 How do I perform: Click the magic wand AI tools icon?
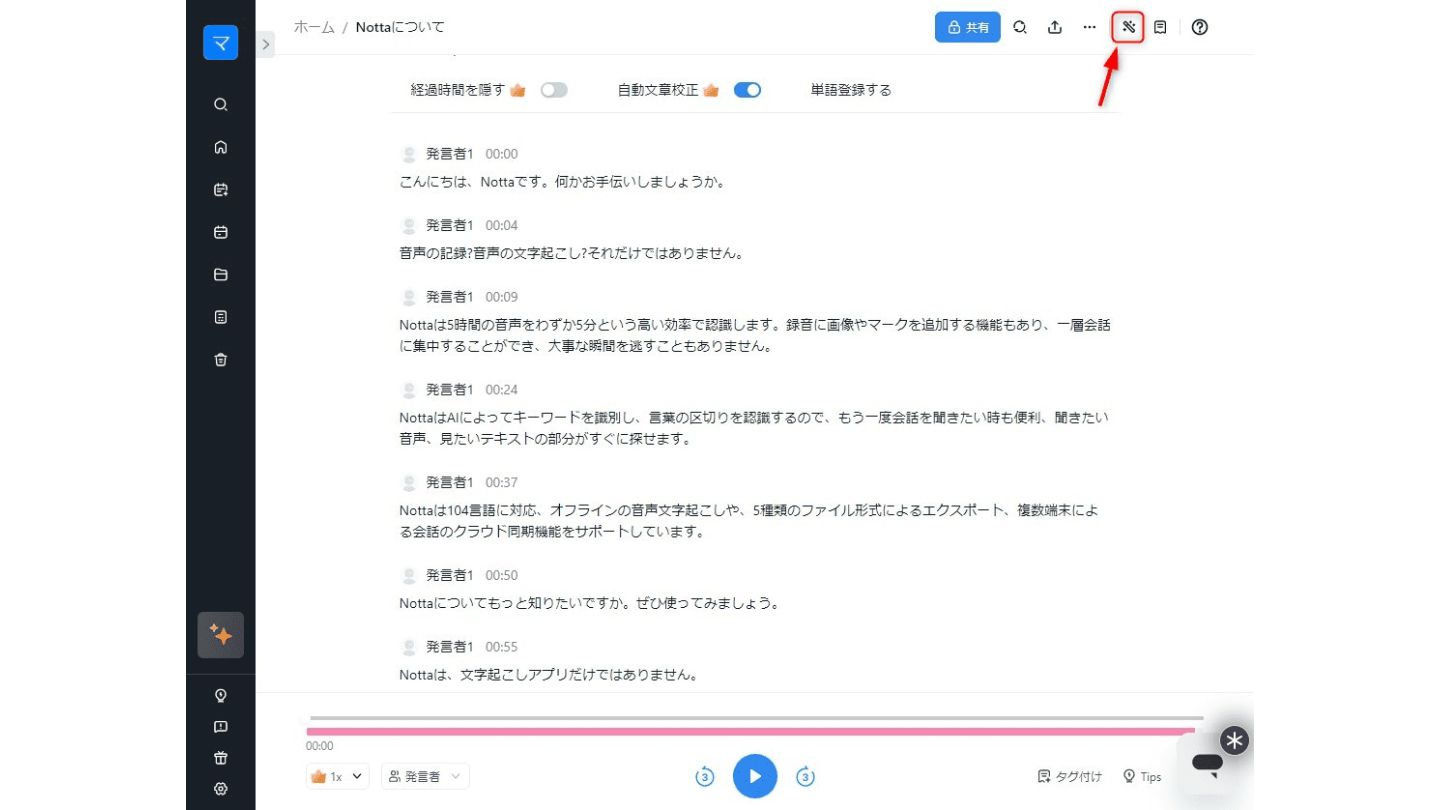tap(1128, 27)
